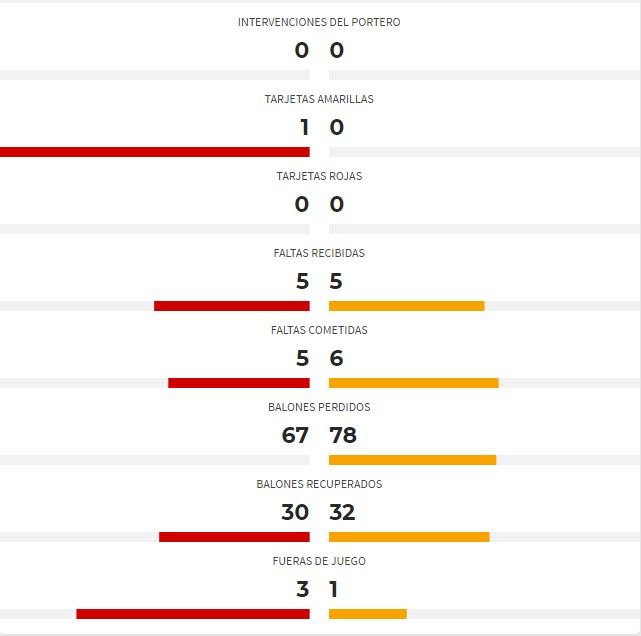The image size is (641, 636).
Task: Click the orange Balones Perdidos bar
Action: pos(412,460)
